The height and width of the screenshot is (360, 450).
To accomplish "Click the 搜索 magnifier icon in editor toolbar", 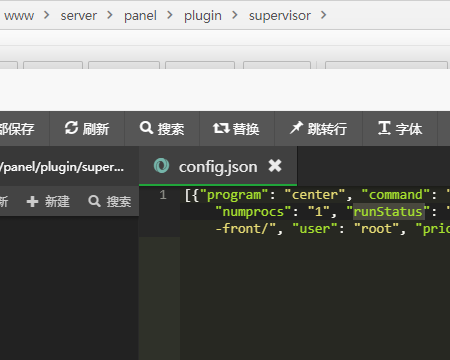I will point(146,128).
